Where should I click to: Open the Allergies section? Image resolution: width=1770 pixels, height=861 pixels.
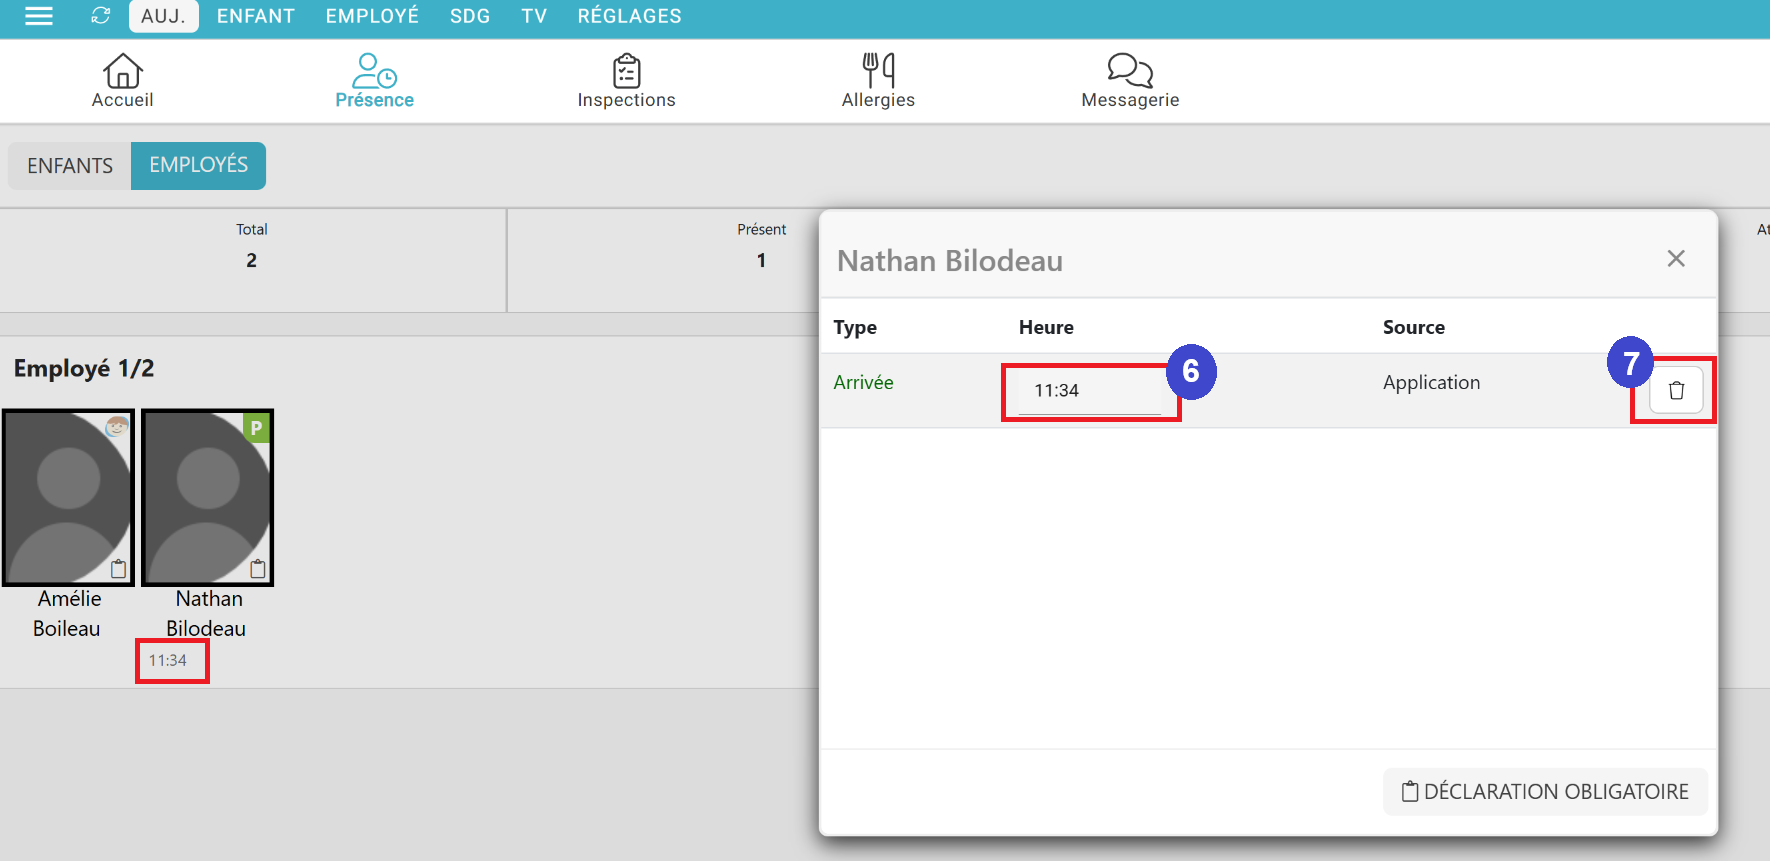877,72
